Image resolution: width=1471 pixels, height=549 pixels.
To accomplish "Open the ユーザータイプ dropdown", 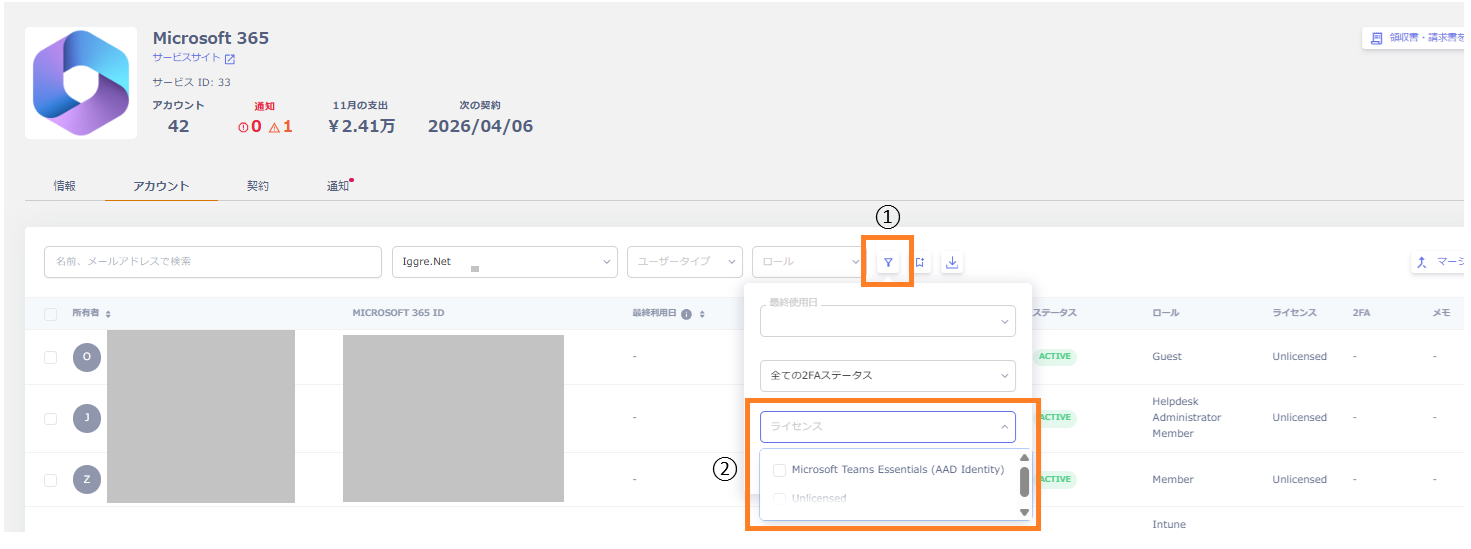I will click(x=685, y=262).
